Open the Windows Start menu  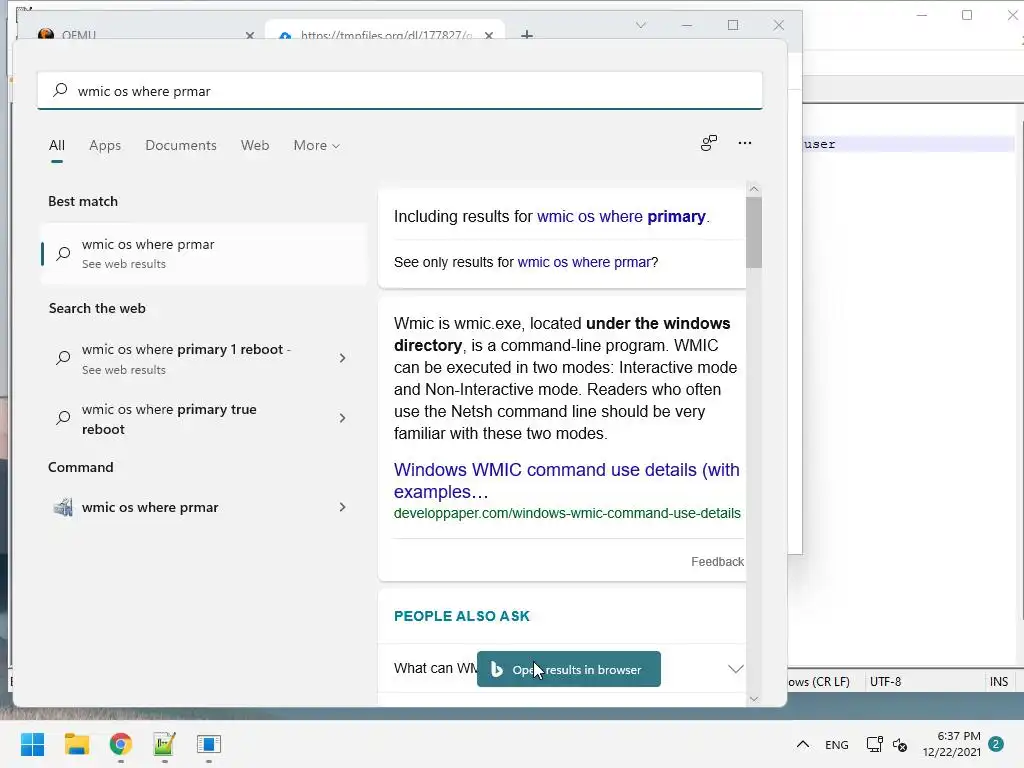(x=33, y=744)
